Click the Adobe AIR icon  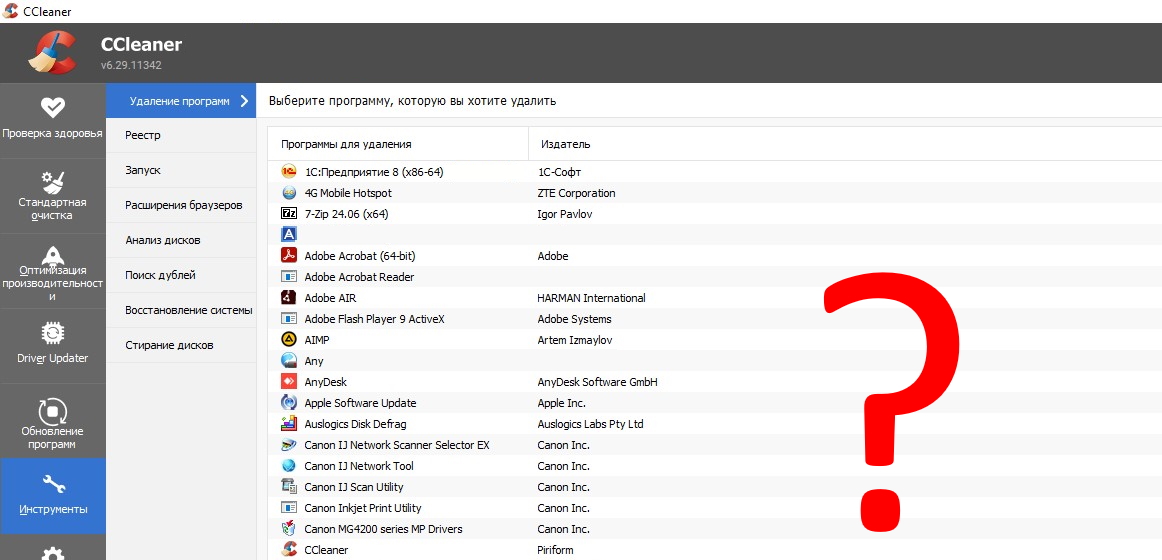289,298
